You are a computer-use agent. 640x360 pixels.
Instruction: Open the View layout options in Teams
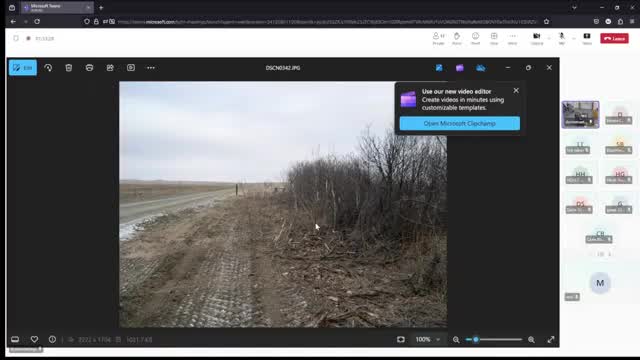click(x=494, y=38)
